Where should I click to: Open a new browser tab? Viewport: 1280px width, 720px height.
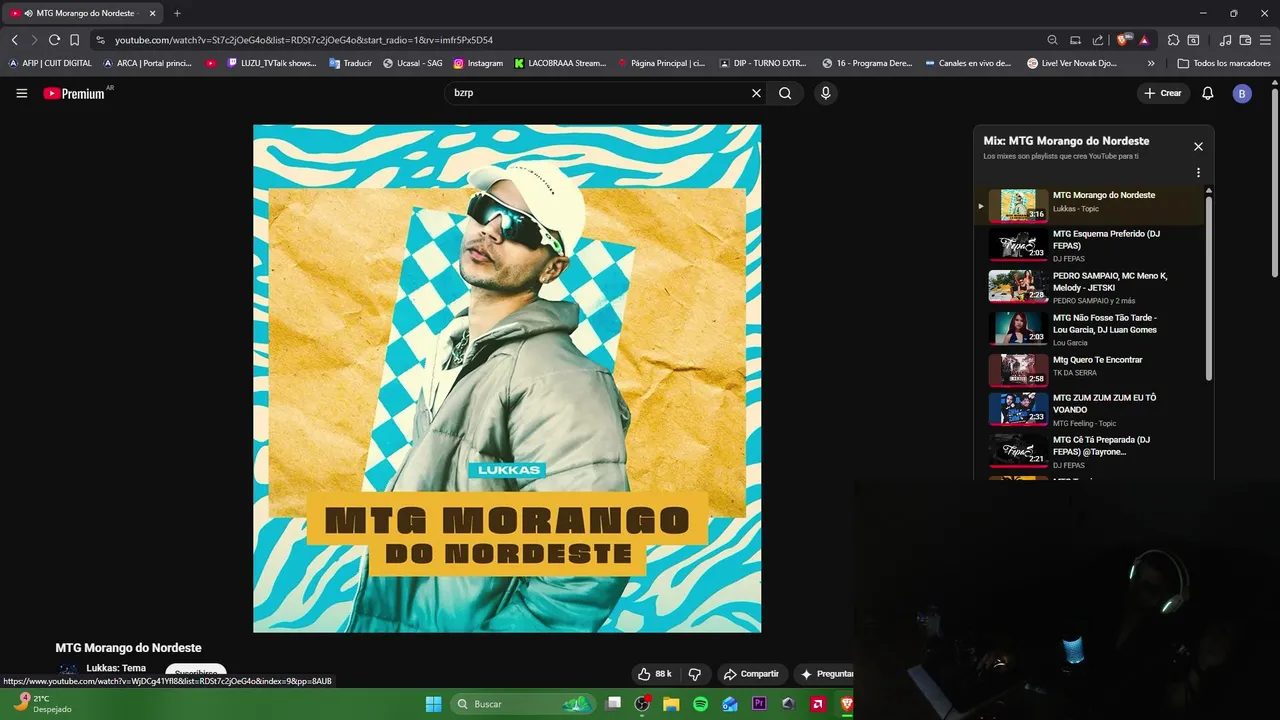click(177, 13)
